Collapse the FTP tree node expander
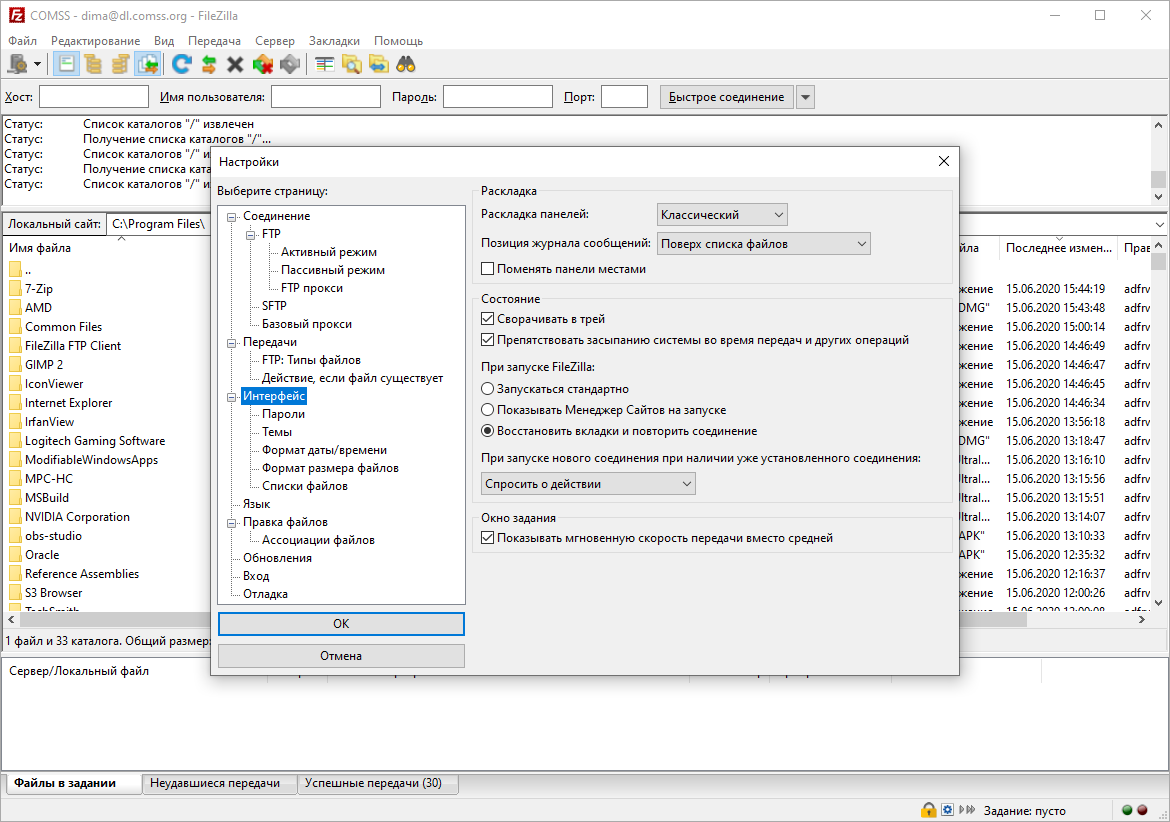This screenshot has height=822, width=1170. 251,234
